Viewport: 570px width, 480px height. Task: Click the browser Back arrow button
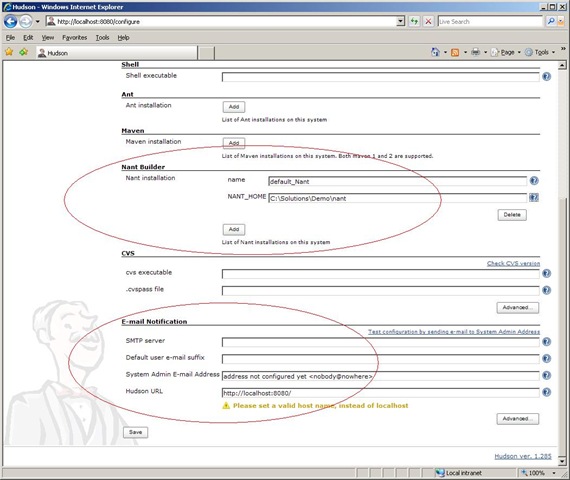11,22
